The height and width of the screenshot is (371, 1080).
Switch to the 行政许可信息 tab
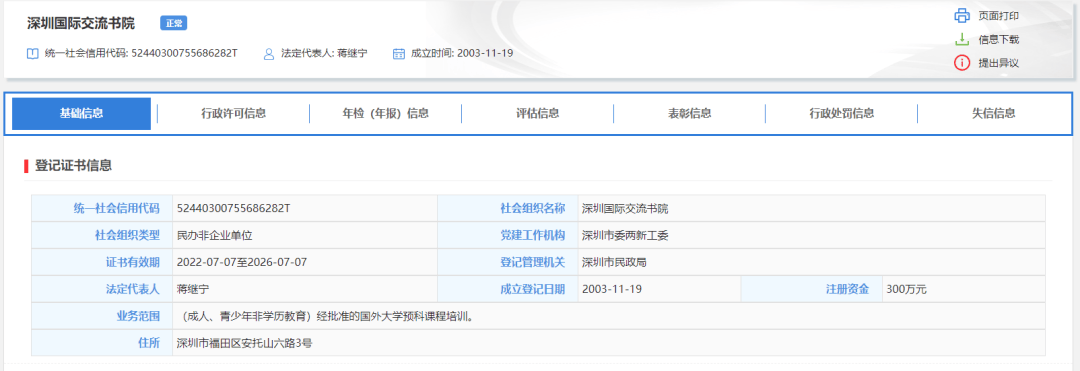click(x=233, y=114)
